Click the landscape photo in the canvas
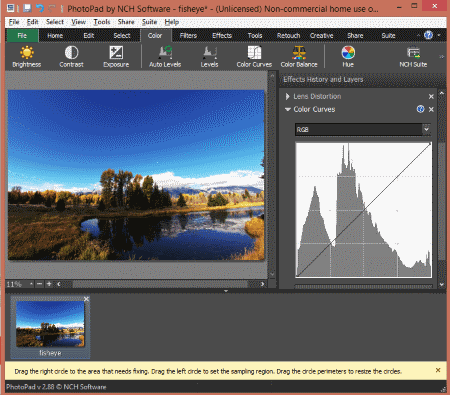Viewport: 450px width, 395px height. click(x=136, y=175)
